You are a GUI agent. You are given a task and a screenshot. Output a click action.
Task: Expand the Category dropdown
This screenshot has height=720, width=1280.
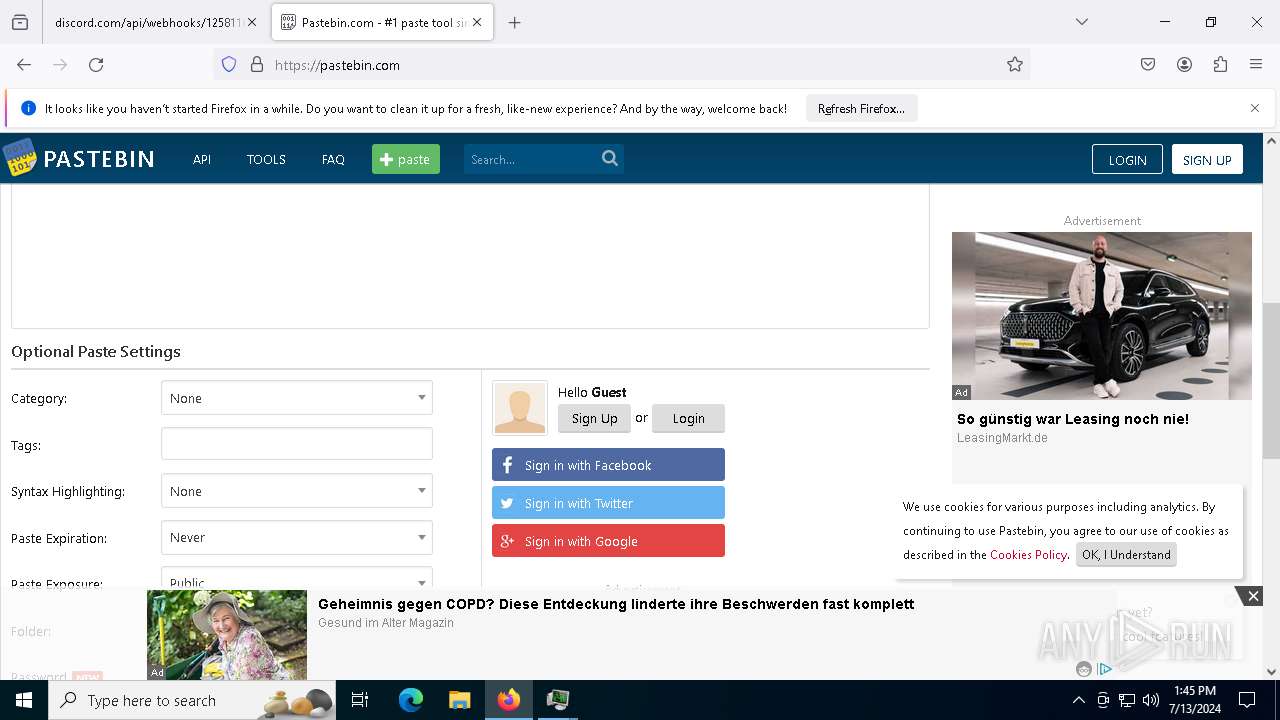click(x=297, y=398)
